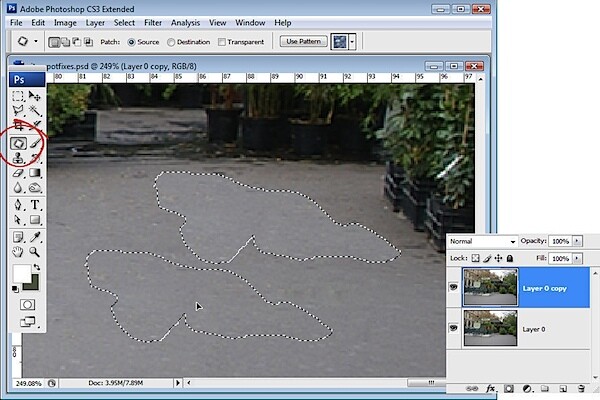This screenshot has width=600, height=400.
Task: Open the Analysis menu
Action: [x=185, y=23]
